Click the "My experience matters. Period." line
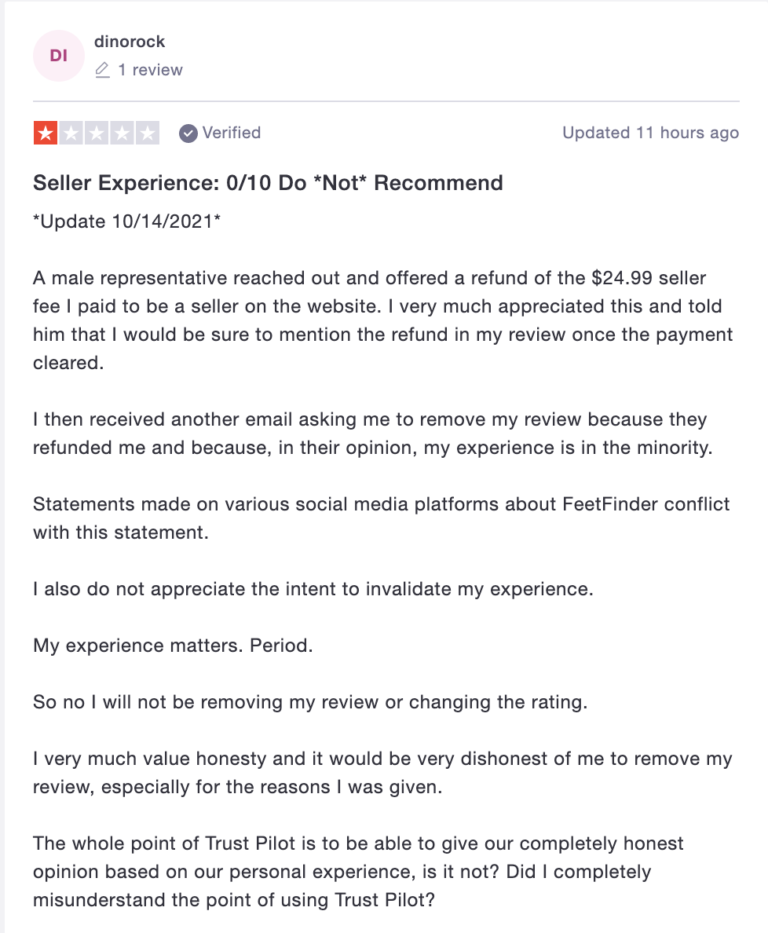 coord(173,645)
